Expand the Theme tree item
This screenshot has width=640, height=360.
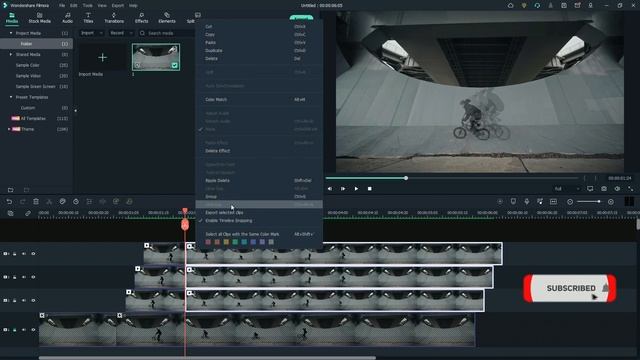click(x=9, y=129)
